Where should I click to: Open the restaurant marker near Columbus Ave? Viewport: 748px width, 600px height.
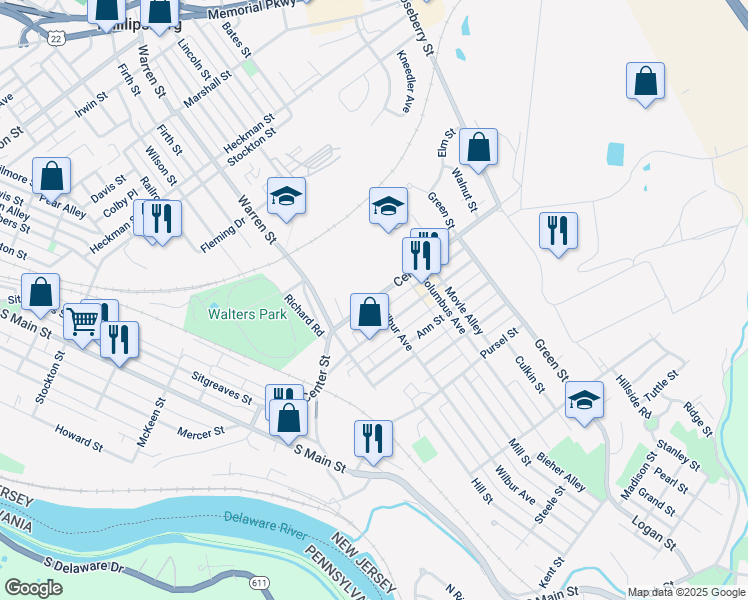point(421,254)
